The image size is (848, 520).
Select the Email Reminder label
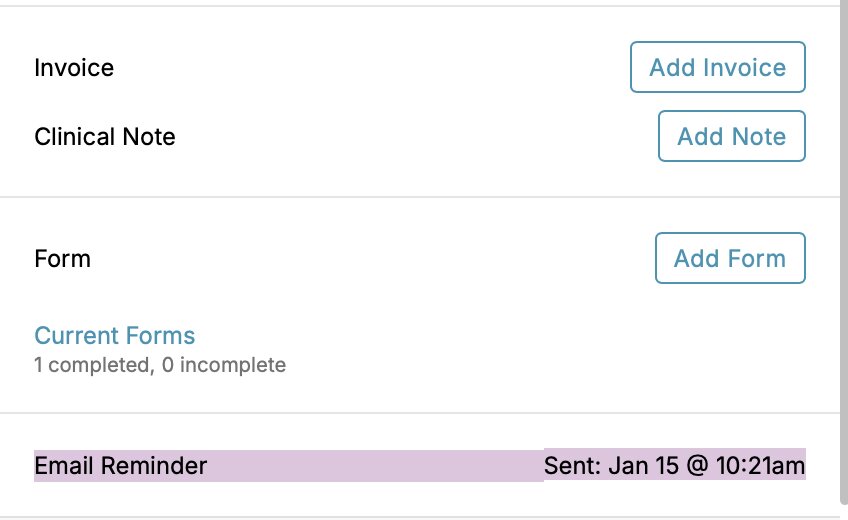[121, 466]
